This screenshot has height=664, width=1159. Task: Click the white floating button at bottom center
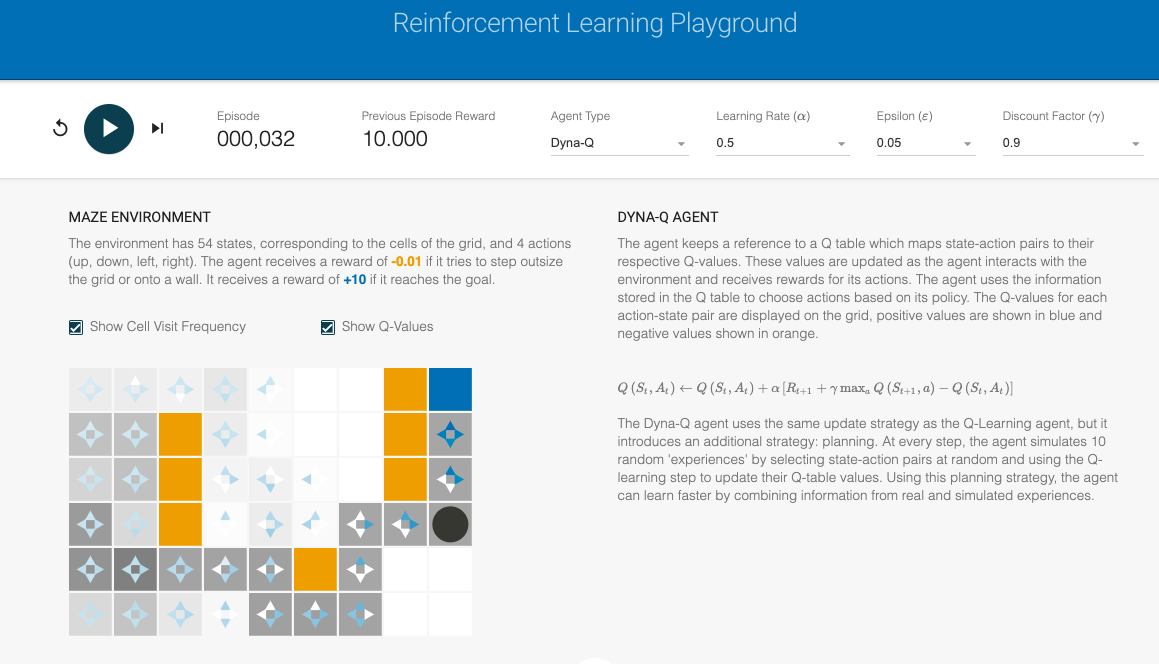coord(596,660)
